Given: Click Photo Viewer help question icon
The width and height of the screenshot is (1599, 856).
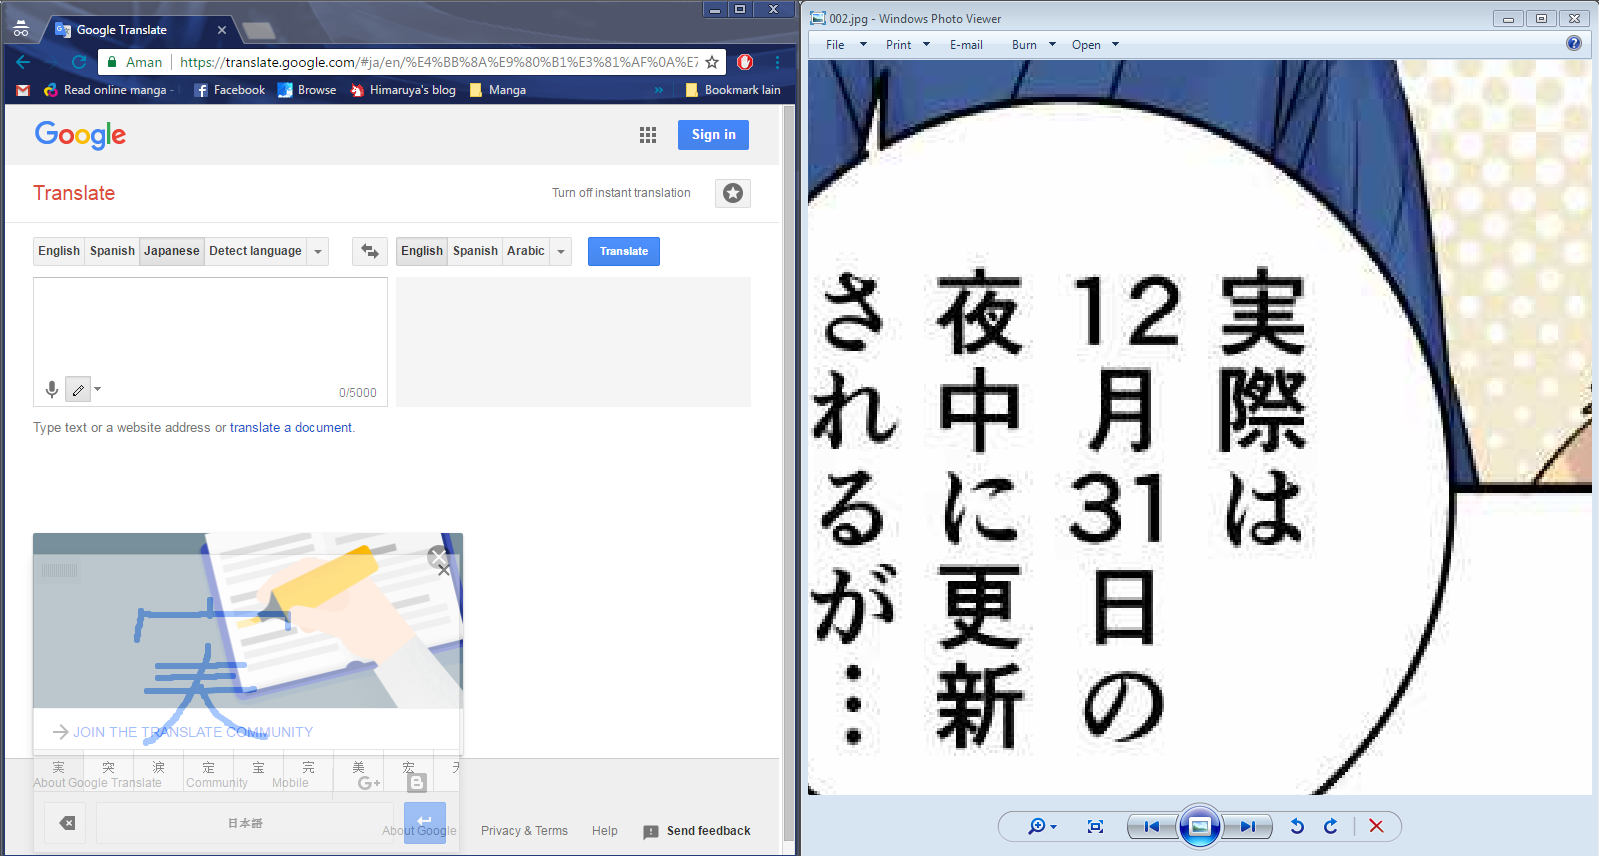Looking at the screenshot, I should (1574, 43).
